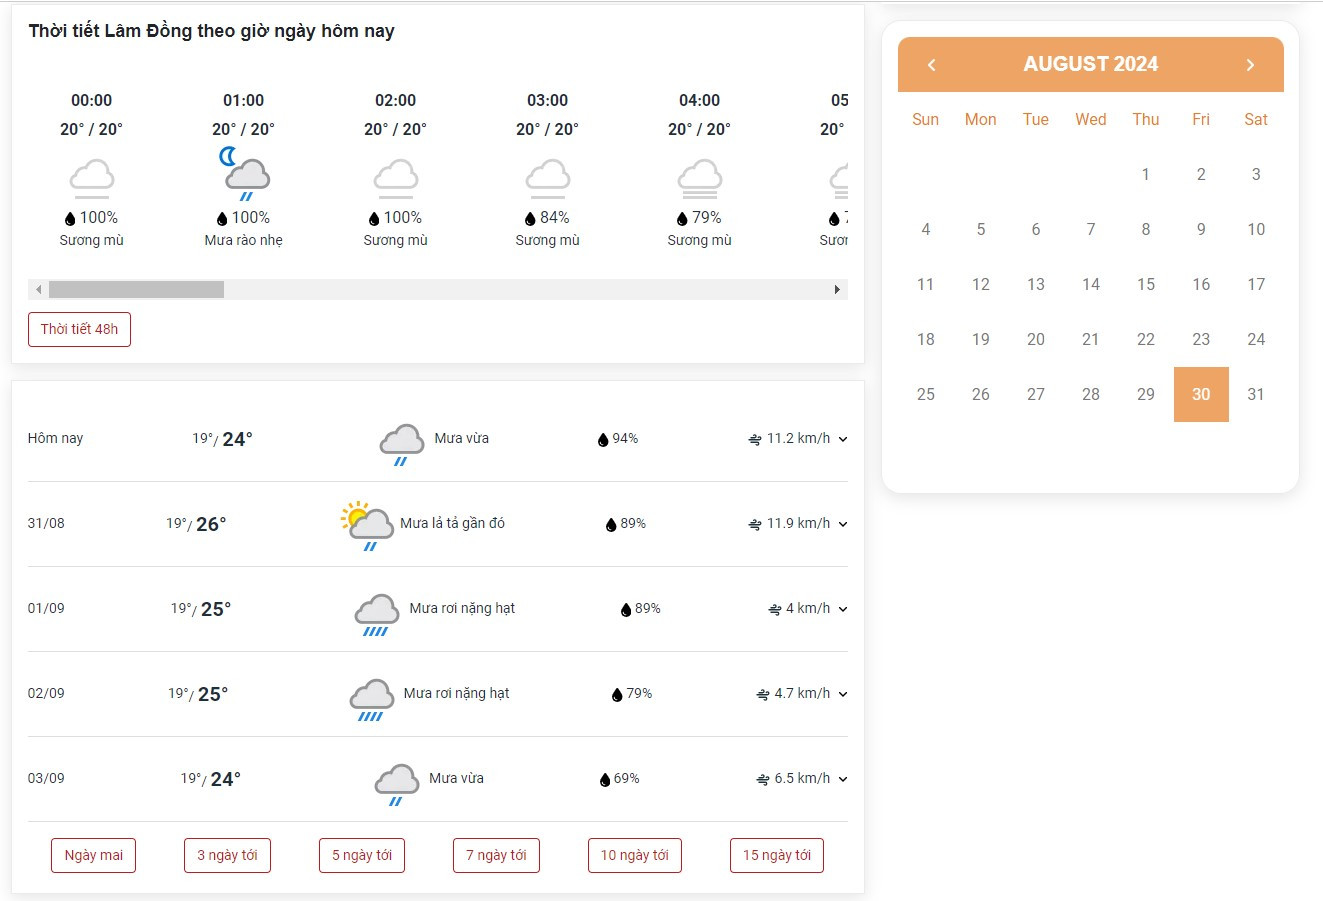The width and height of the screenshot is (1323, 901).
Task: Click the humidity drop beside 79% at 04:00
Action: tap(682, 219)
